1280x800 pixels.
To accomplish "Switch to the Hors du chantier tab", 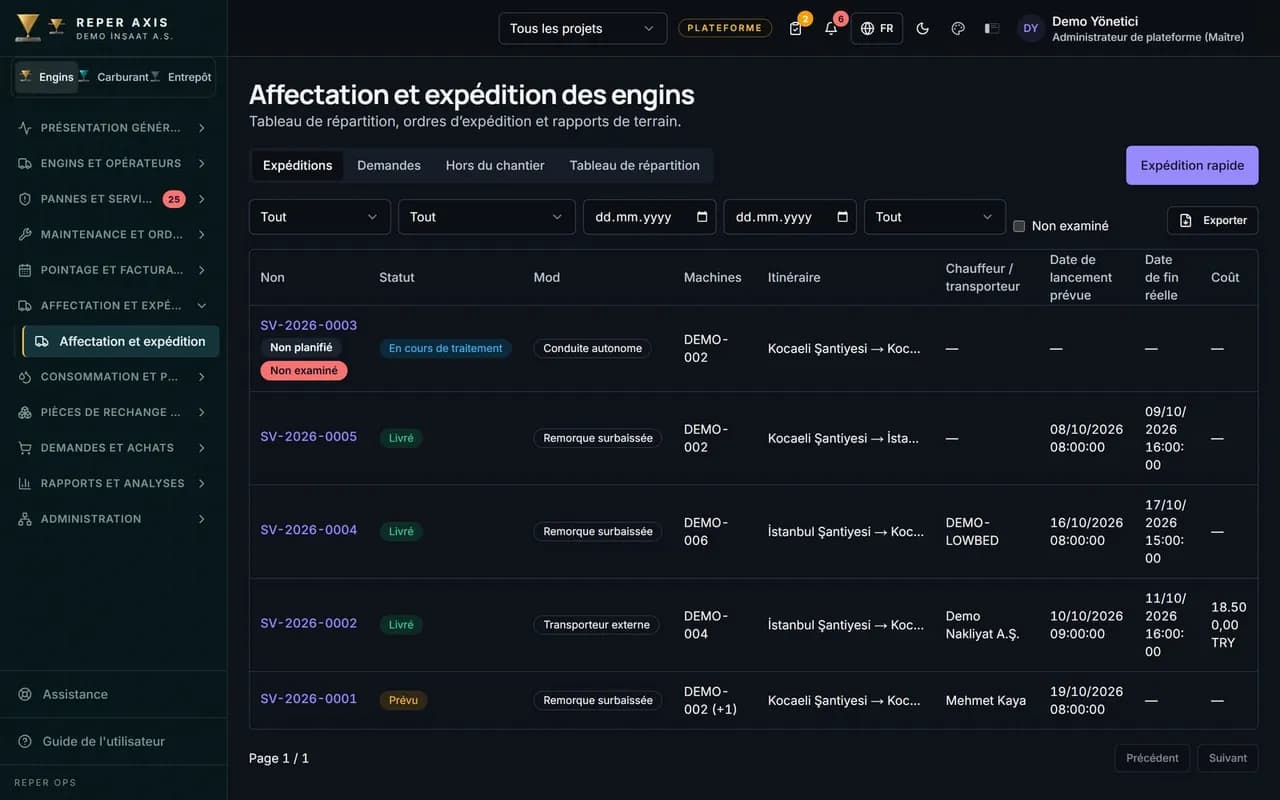I will click(495, 165).
